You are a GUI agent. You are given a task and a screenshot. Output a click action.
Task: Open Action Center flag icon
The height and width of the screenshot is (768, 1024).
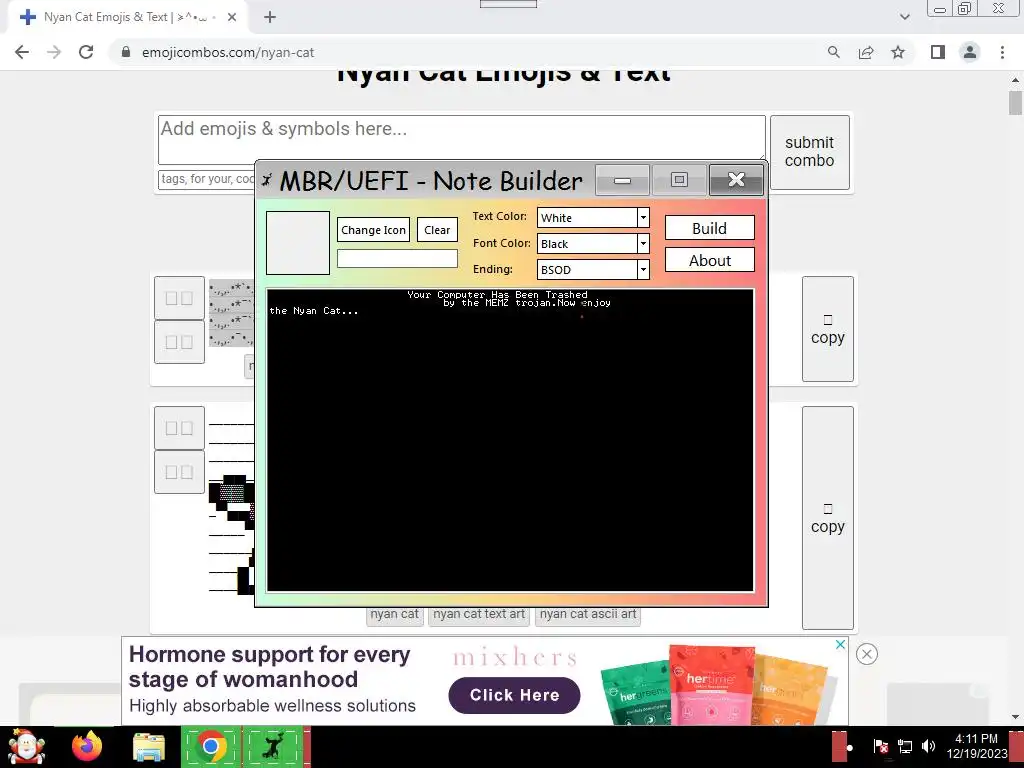click(x=880, y=746)
